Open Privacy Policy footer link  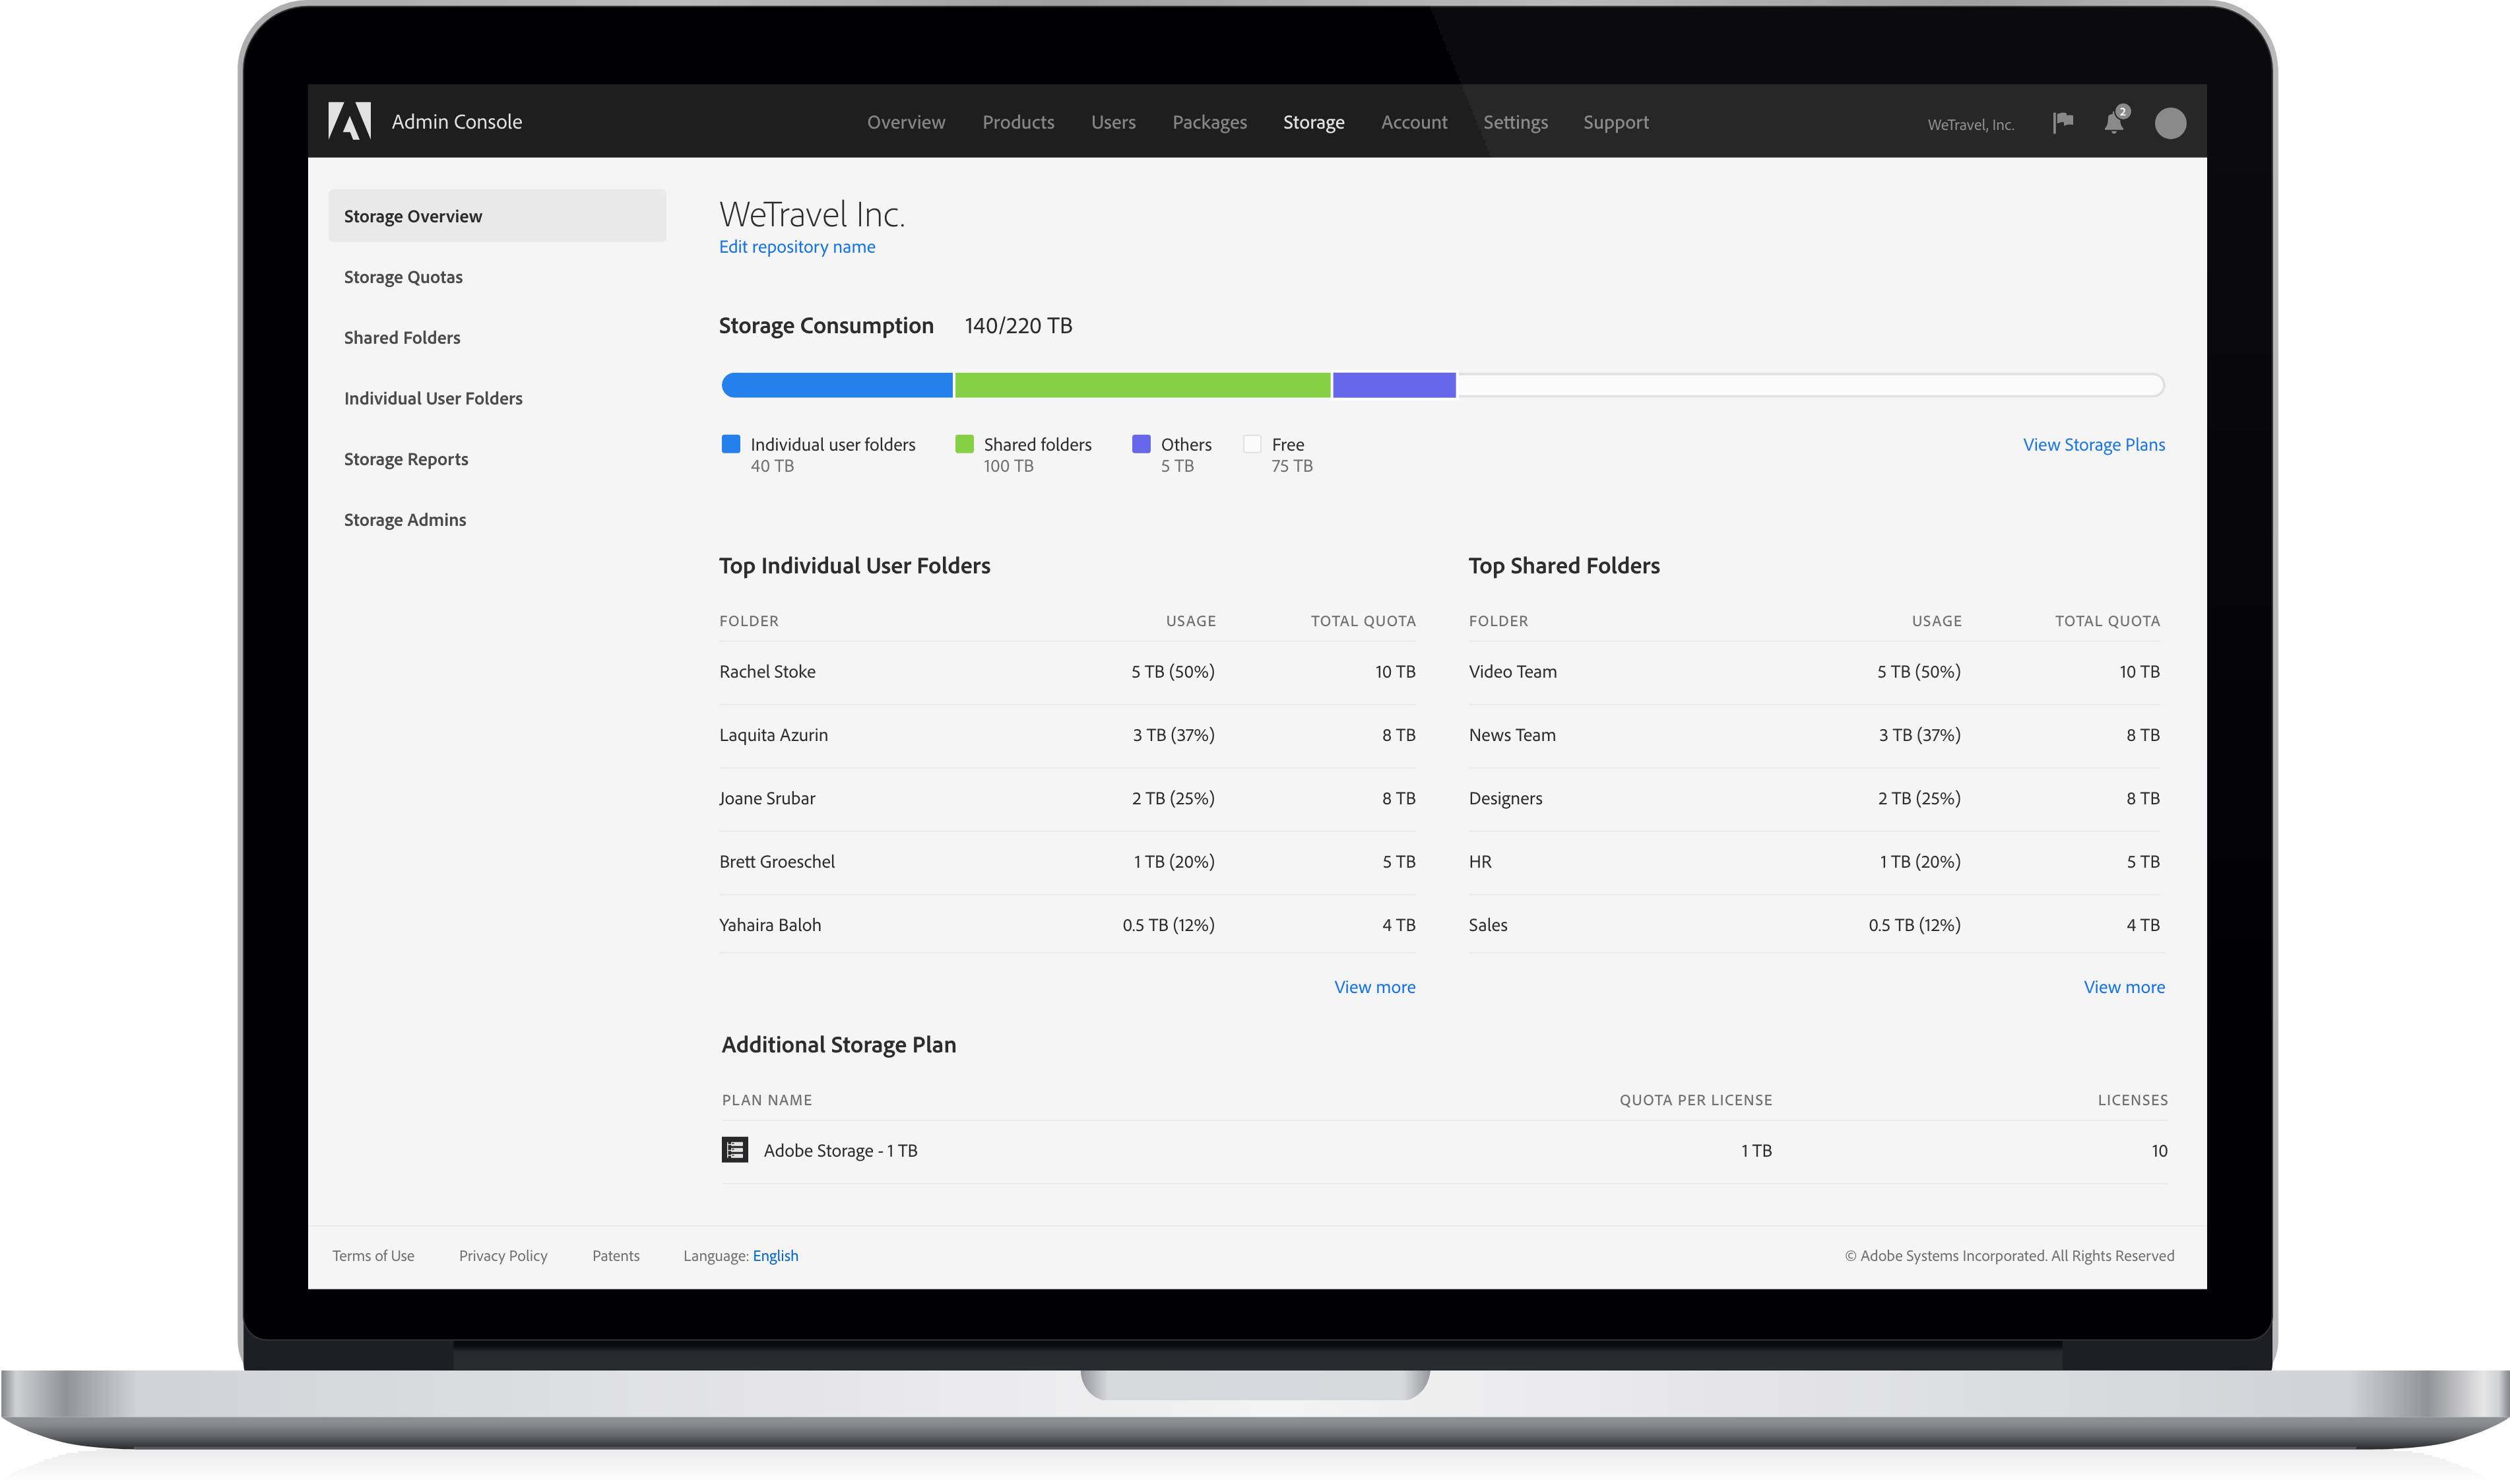point(503,1256)
